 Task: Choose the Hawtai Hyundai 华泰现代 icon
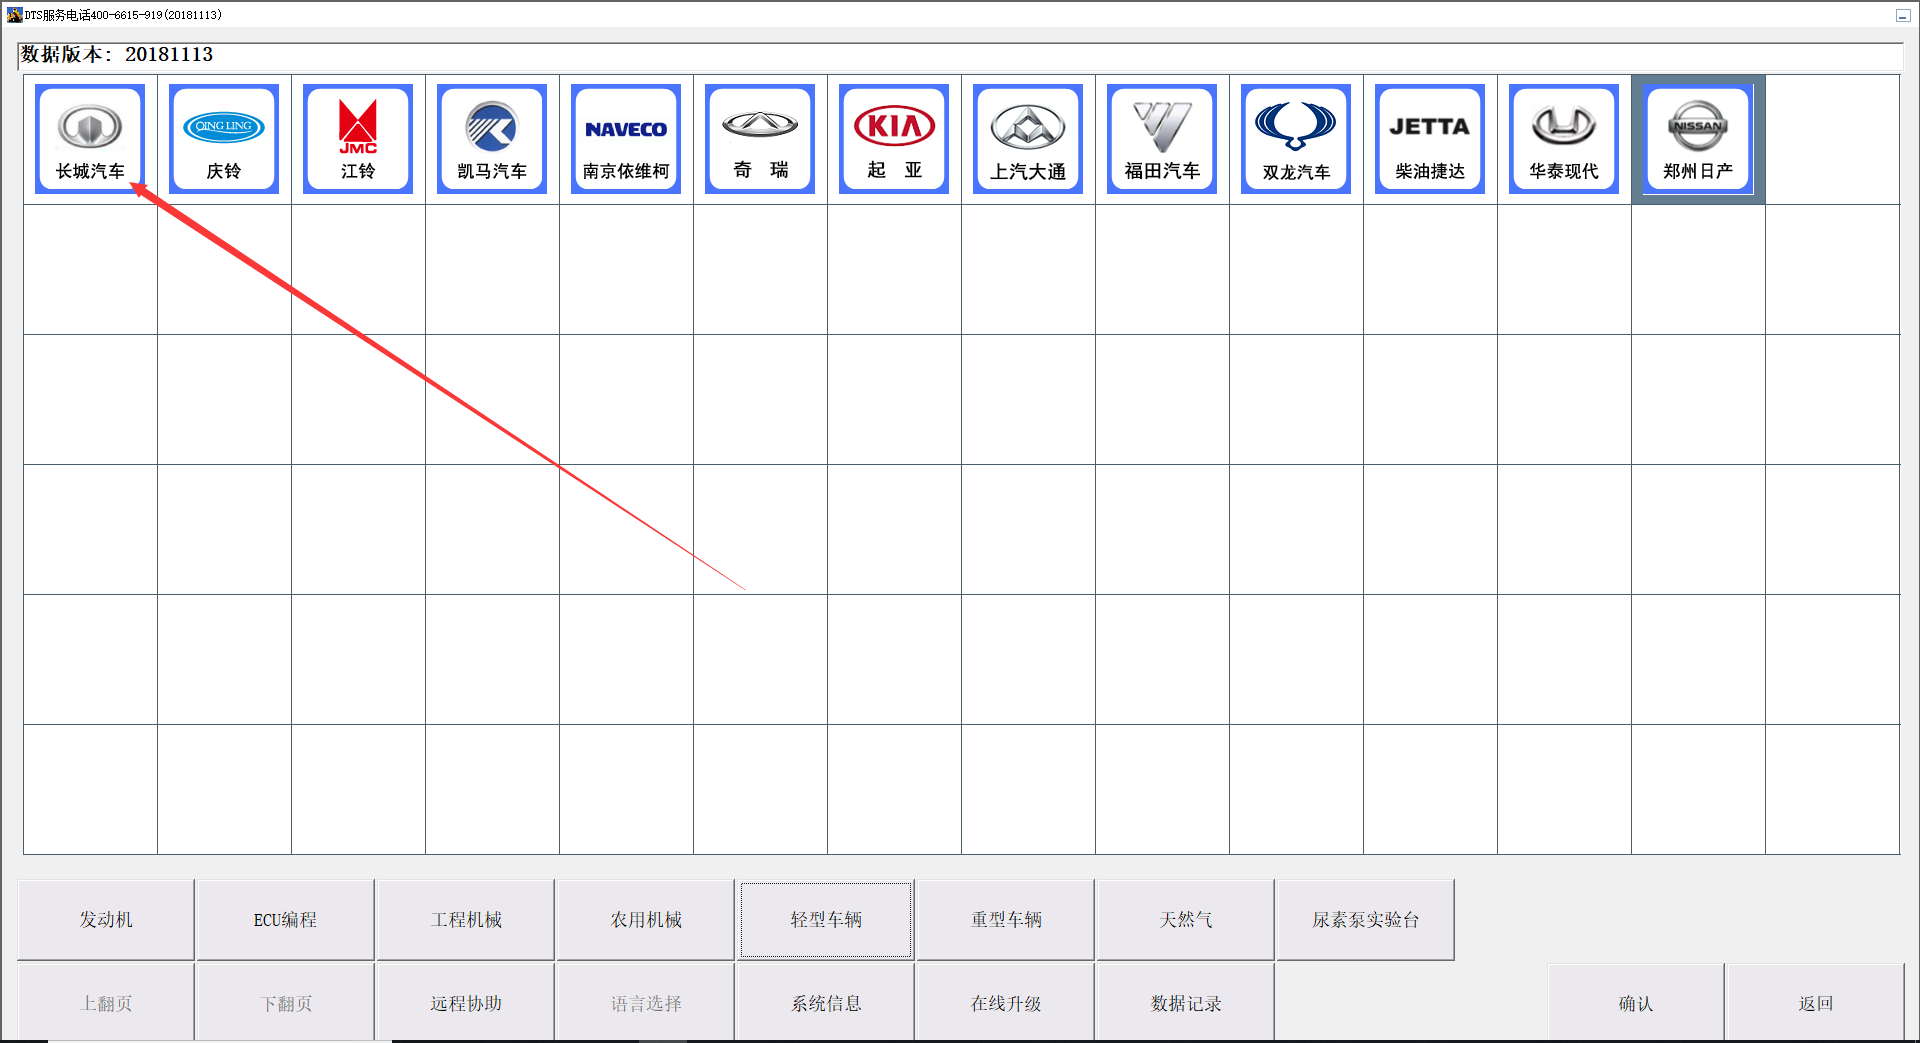coord(1564,139)
